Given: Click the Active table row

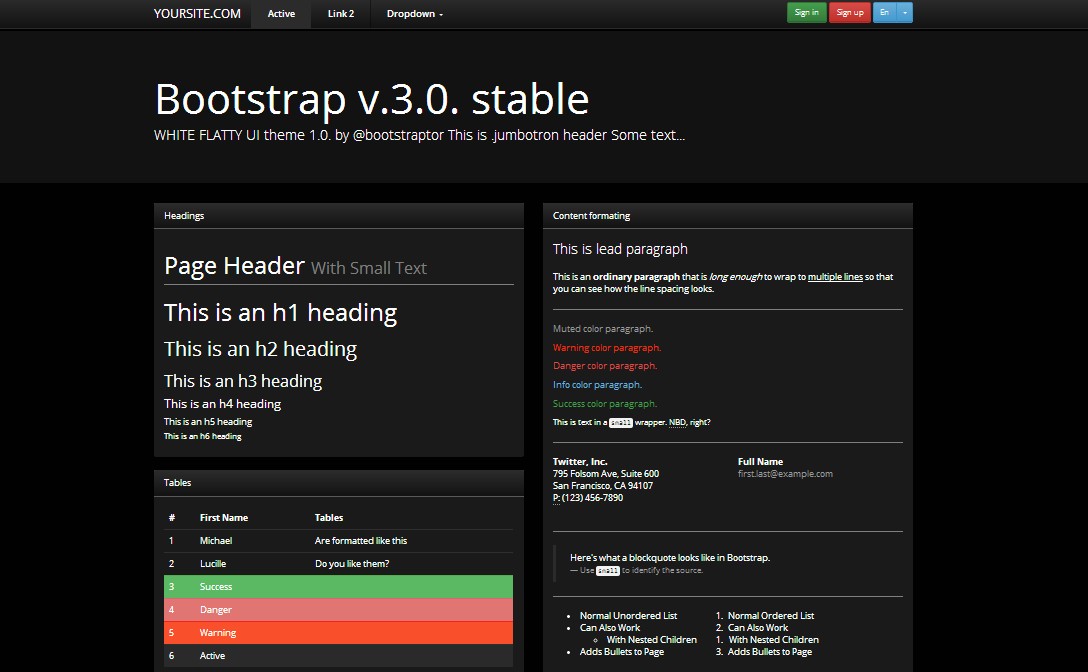Looking at the screenshot, I should click(x=339, y=655).
